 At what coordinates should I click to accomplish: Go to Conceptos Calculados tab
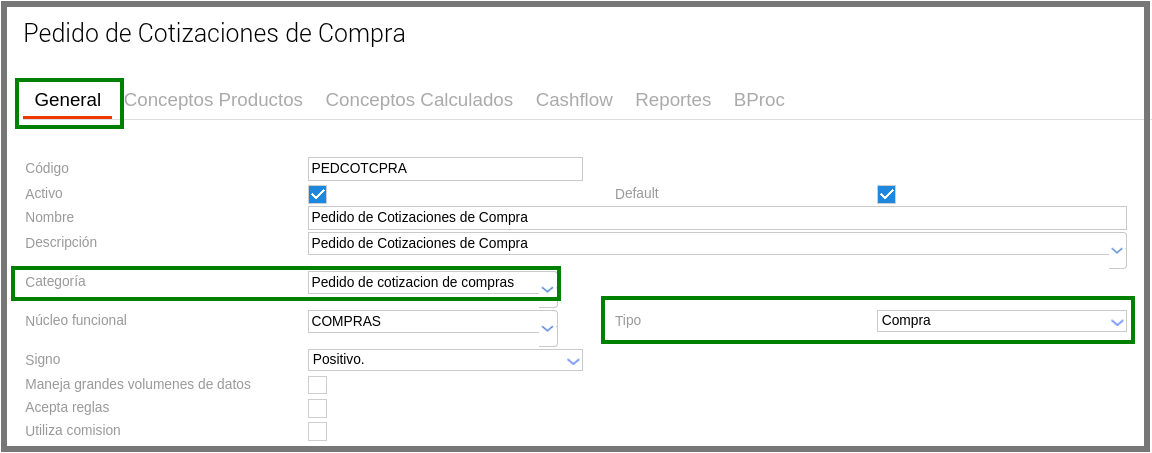coord(419,100)
